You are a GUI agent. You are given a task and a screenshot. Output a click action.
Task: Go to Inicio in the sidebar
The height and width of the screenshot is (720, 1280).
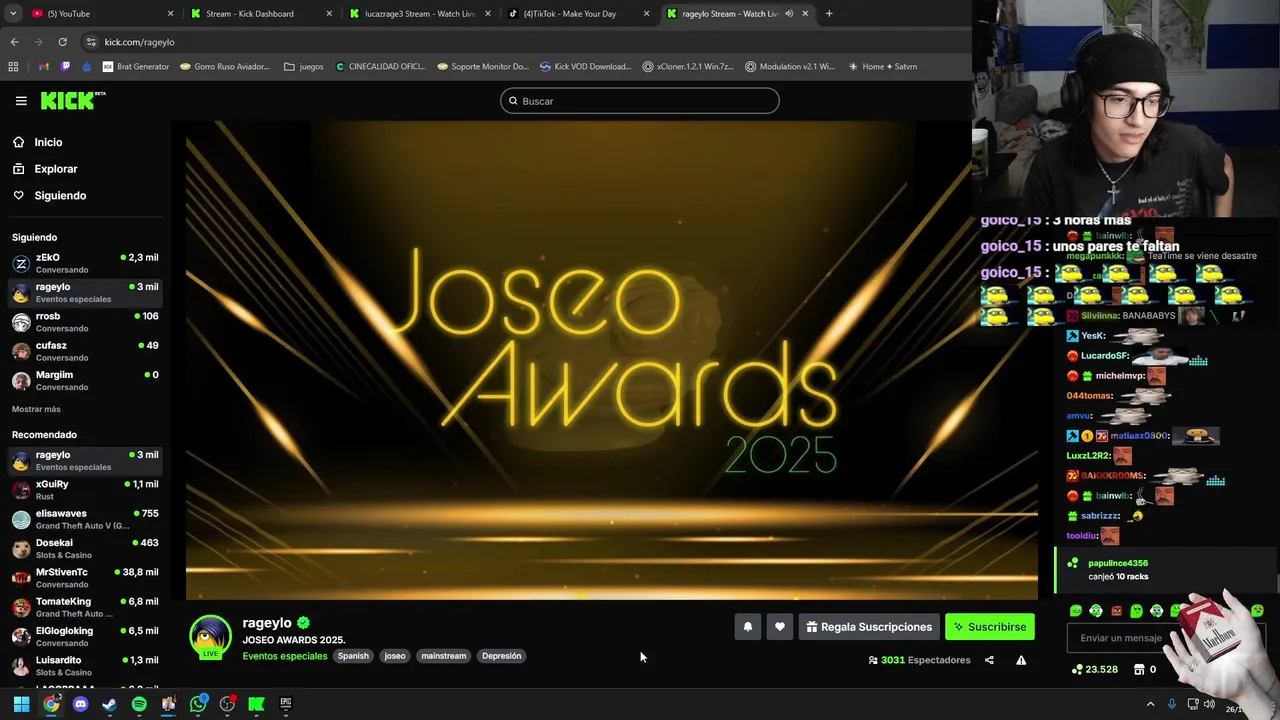tap(48, 142)
